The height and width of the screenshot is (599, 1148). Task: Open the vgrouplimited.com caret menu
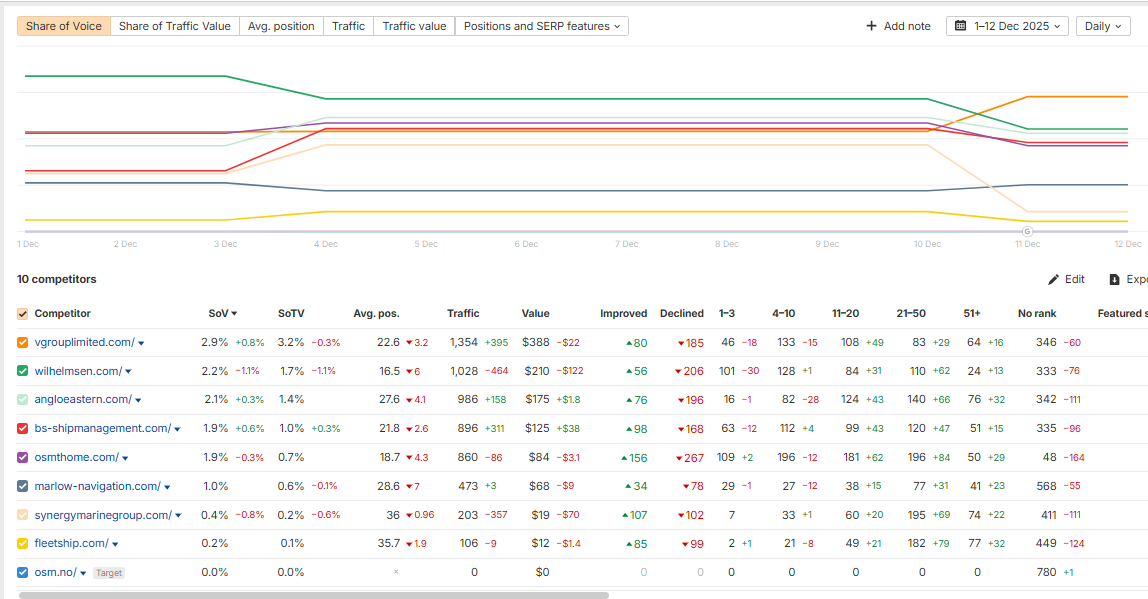(x=141, y=343)
